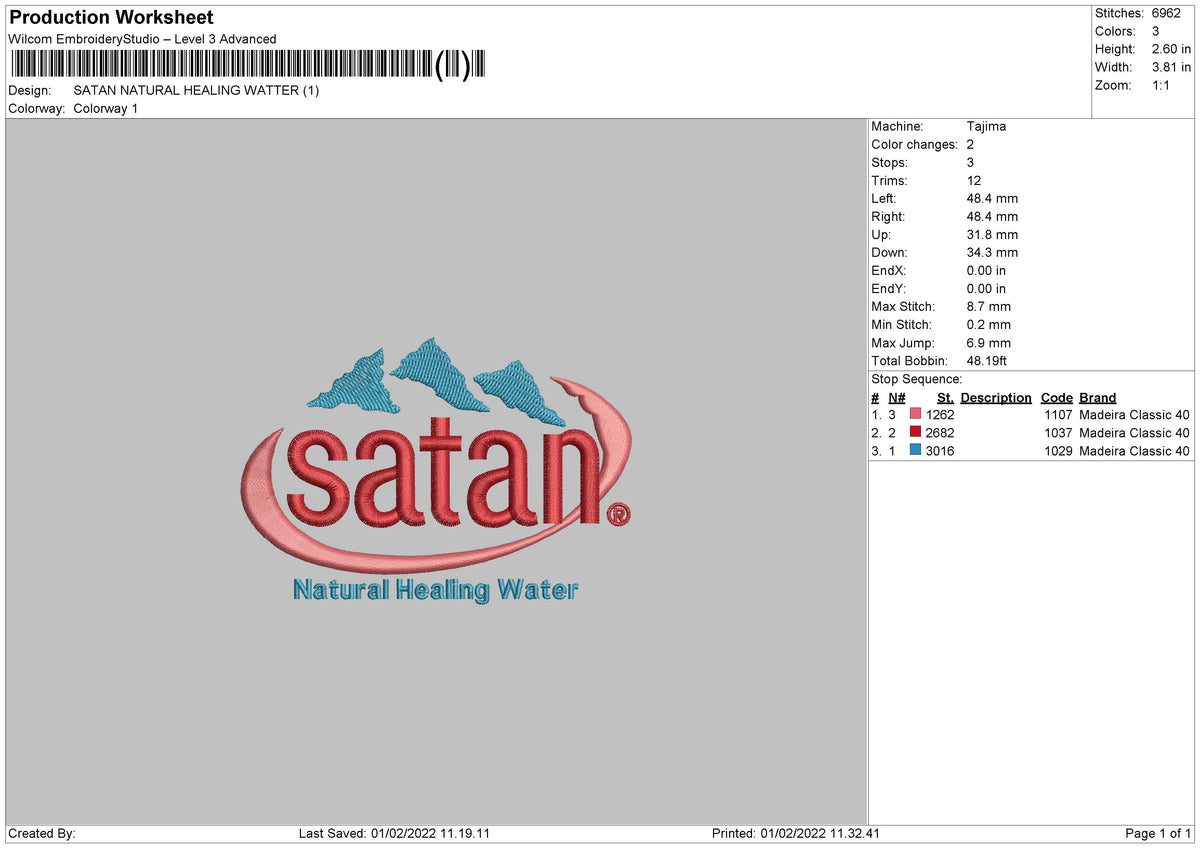Click 'Madeira Classic 40' in row 1107

click(1134, 415)
